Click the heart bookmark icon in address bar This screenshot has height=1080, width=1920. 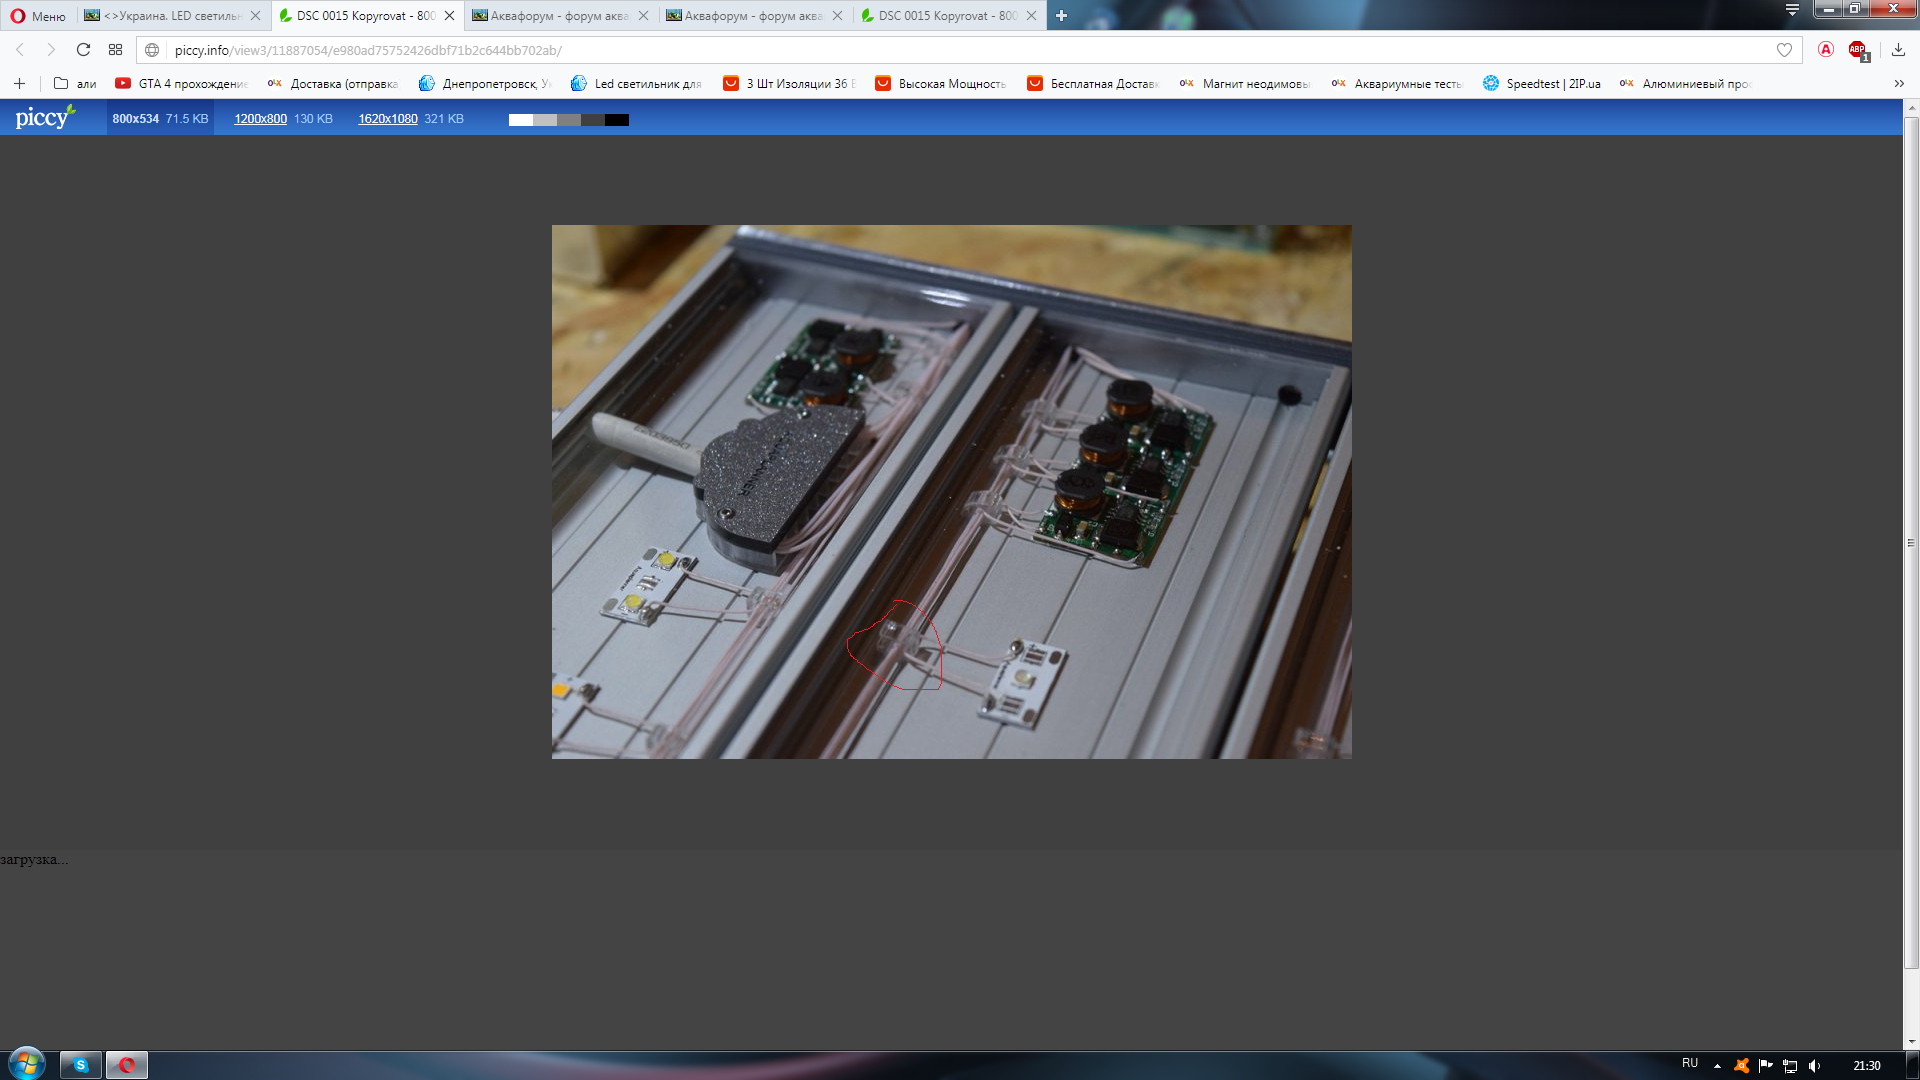click(x=1784, y=50)
